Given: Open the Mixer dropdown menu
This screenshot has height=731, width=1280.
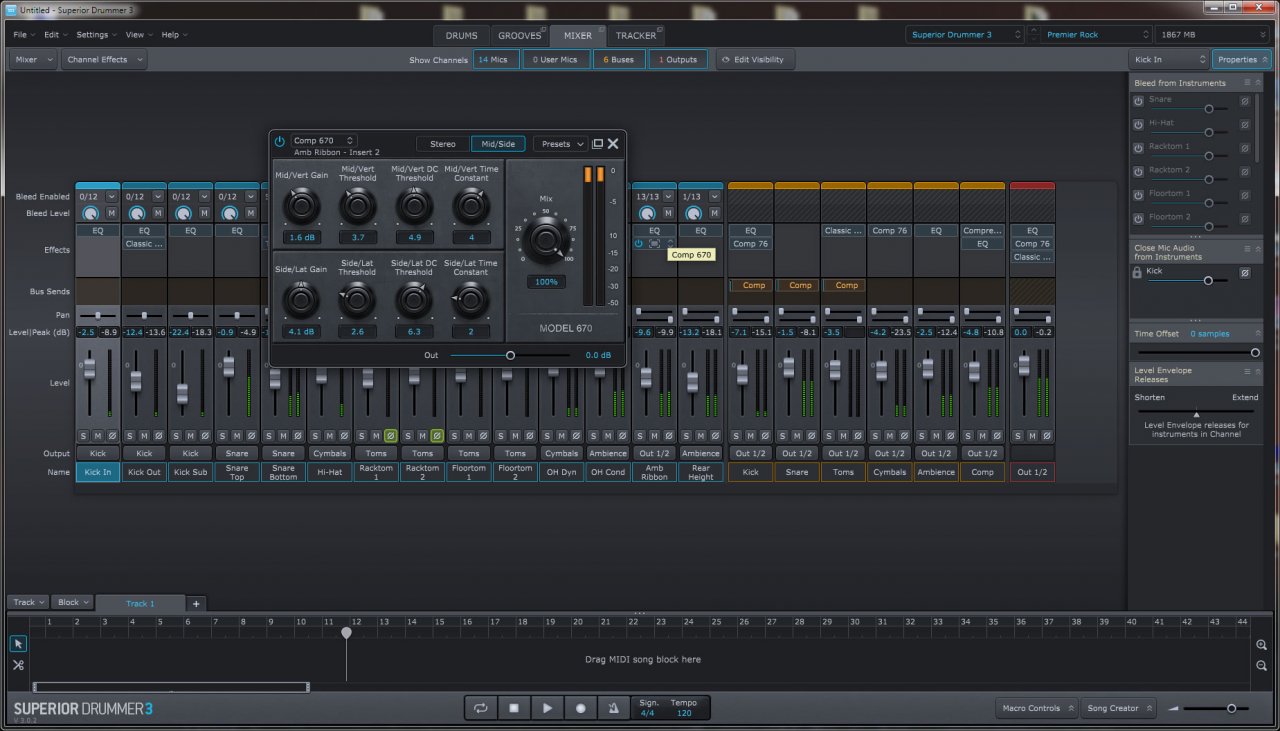Looking at the screenshot, I should [x=31, y=60].
